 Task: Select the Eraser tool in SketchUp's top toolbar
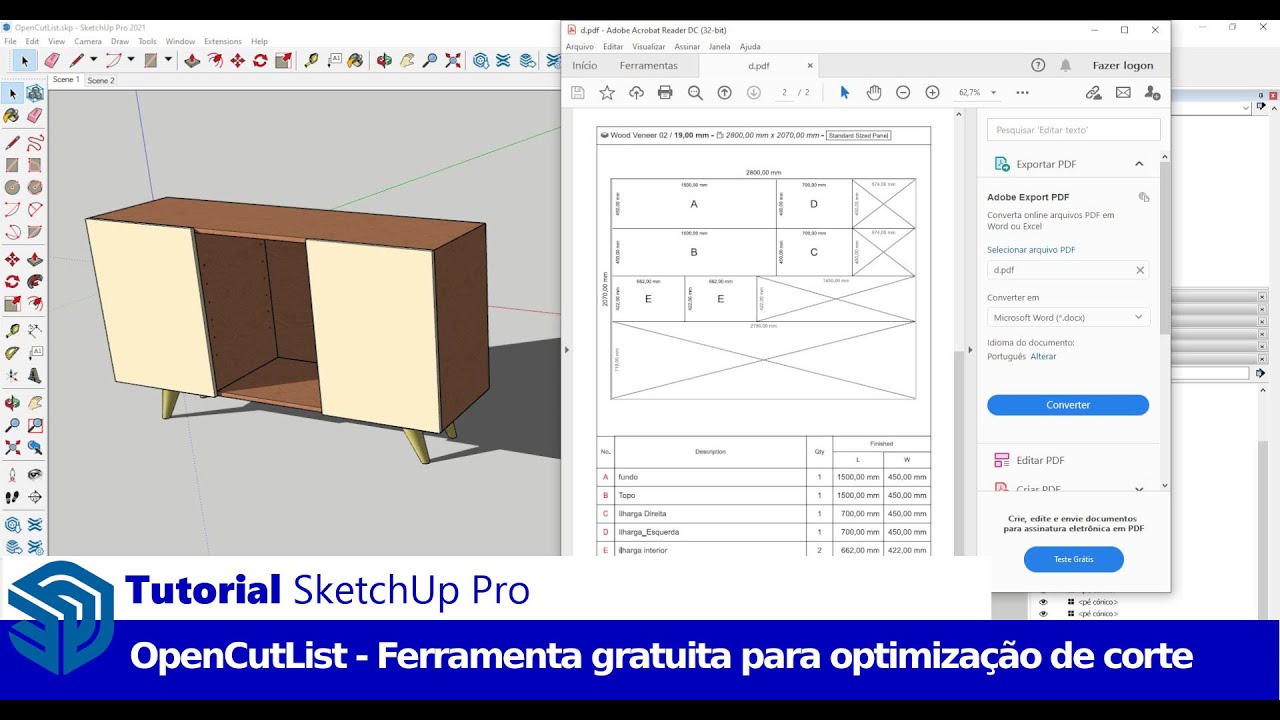52,61
